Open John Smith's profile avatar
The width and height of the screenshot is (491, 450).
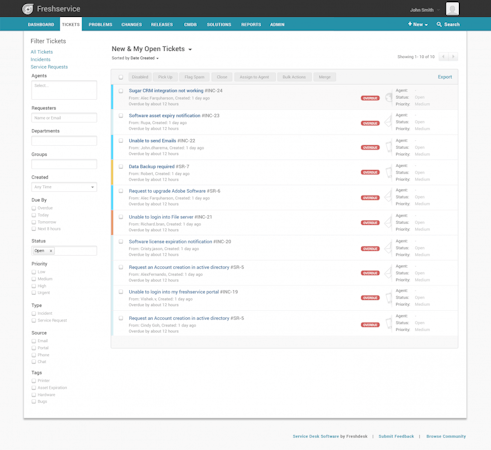(x=452, y=9)
